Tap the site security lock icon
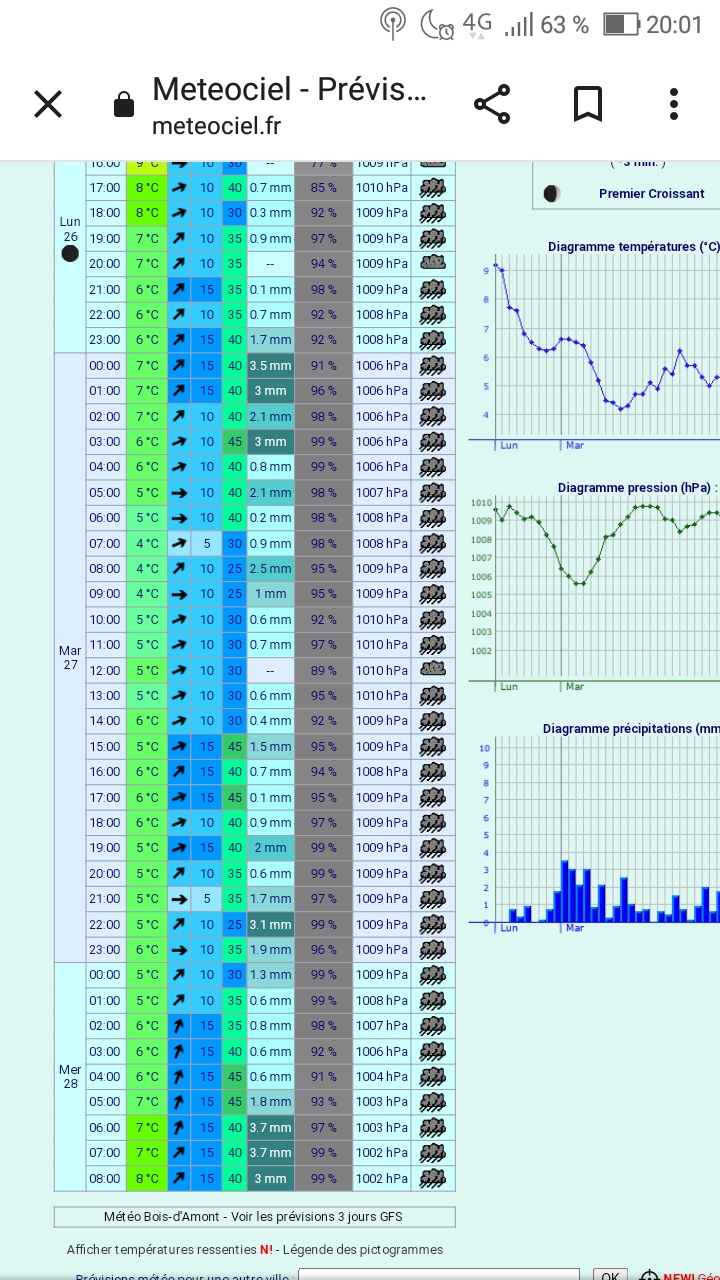 [x=124, y=105]
